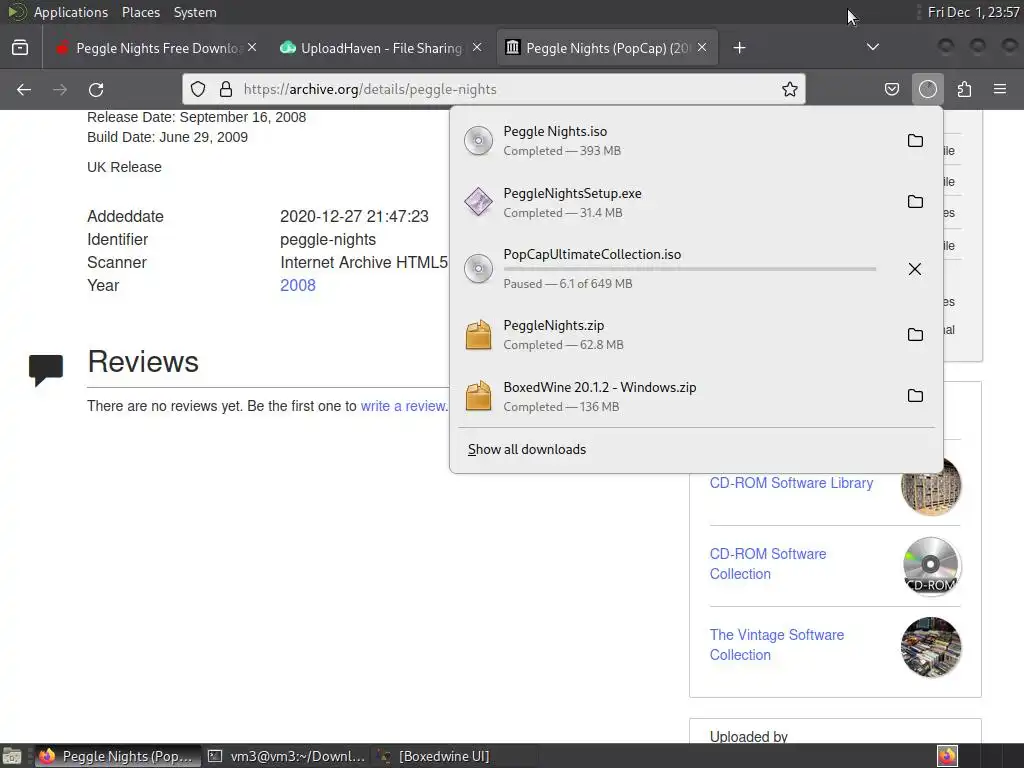Click the Reviews speech bubble icon
The height and width of the screenshot is (768, 1024).
tap(46, 370)
